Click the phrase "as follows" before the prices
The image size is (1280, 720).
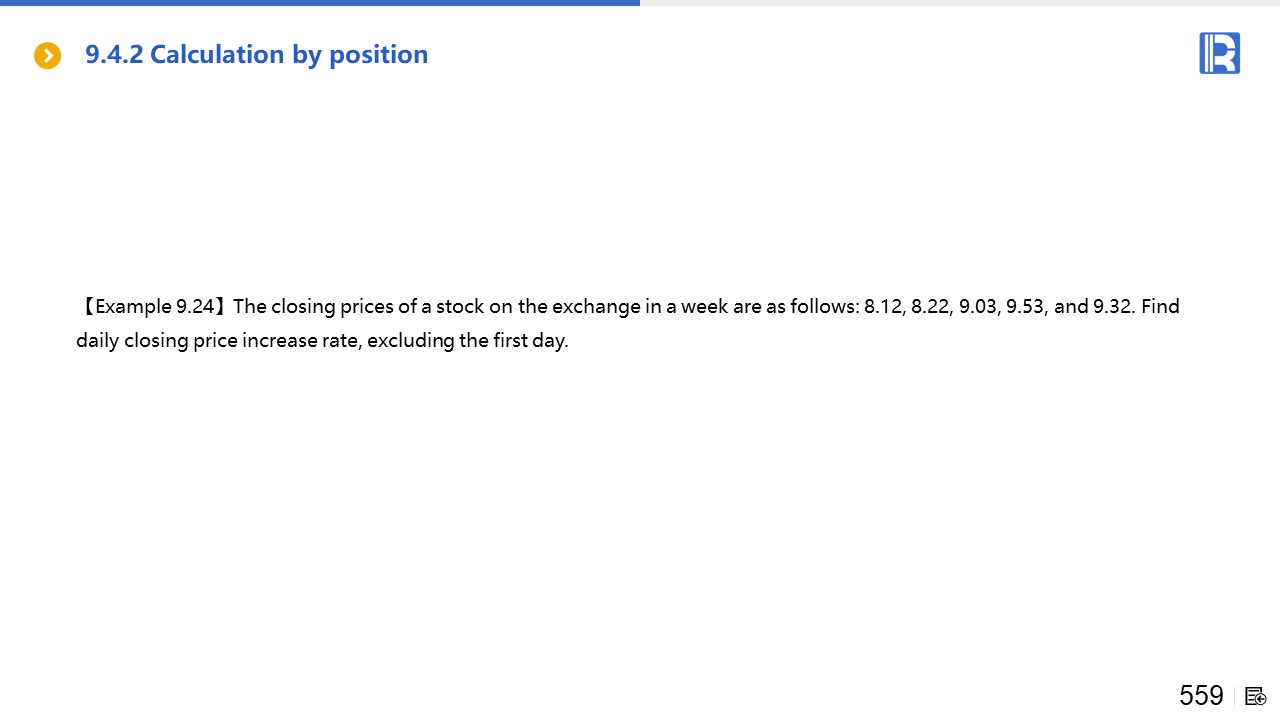point(812,306)
